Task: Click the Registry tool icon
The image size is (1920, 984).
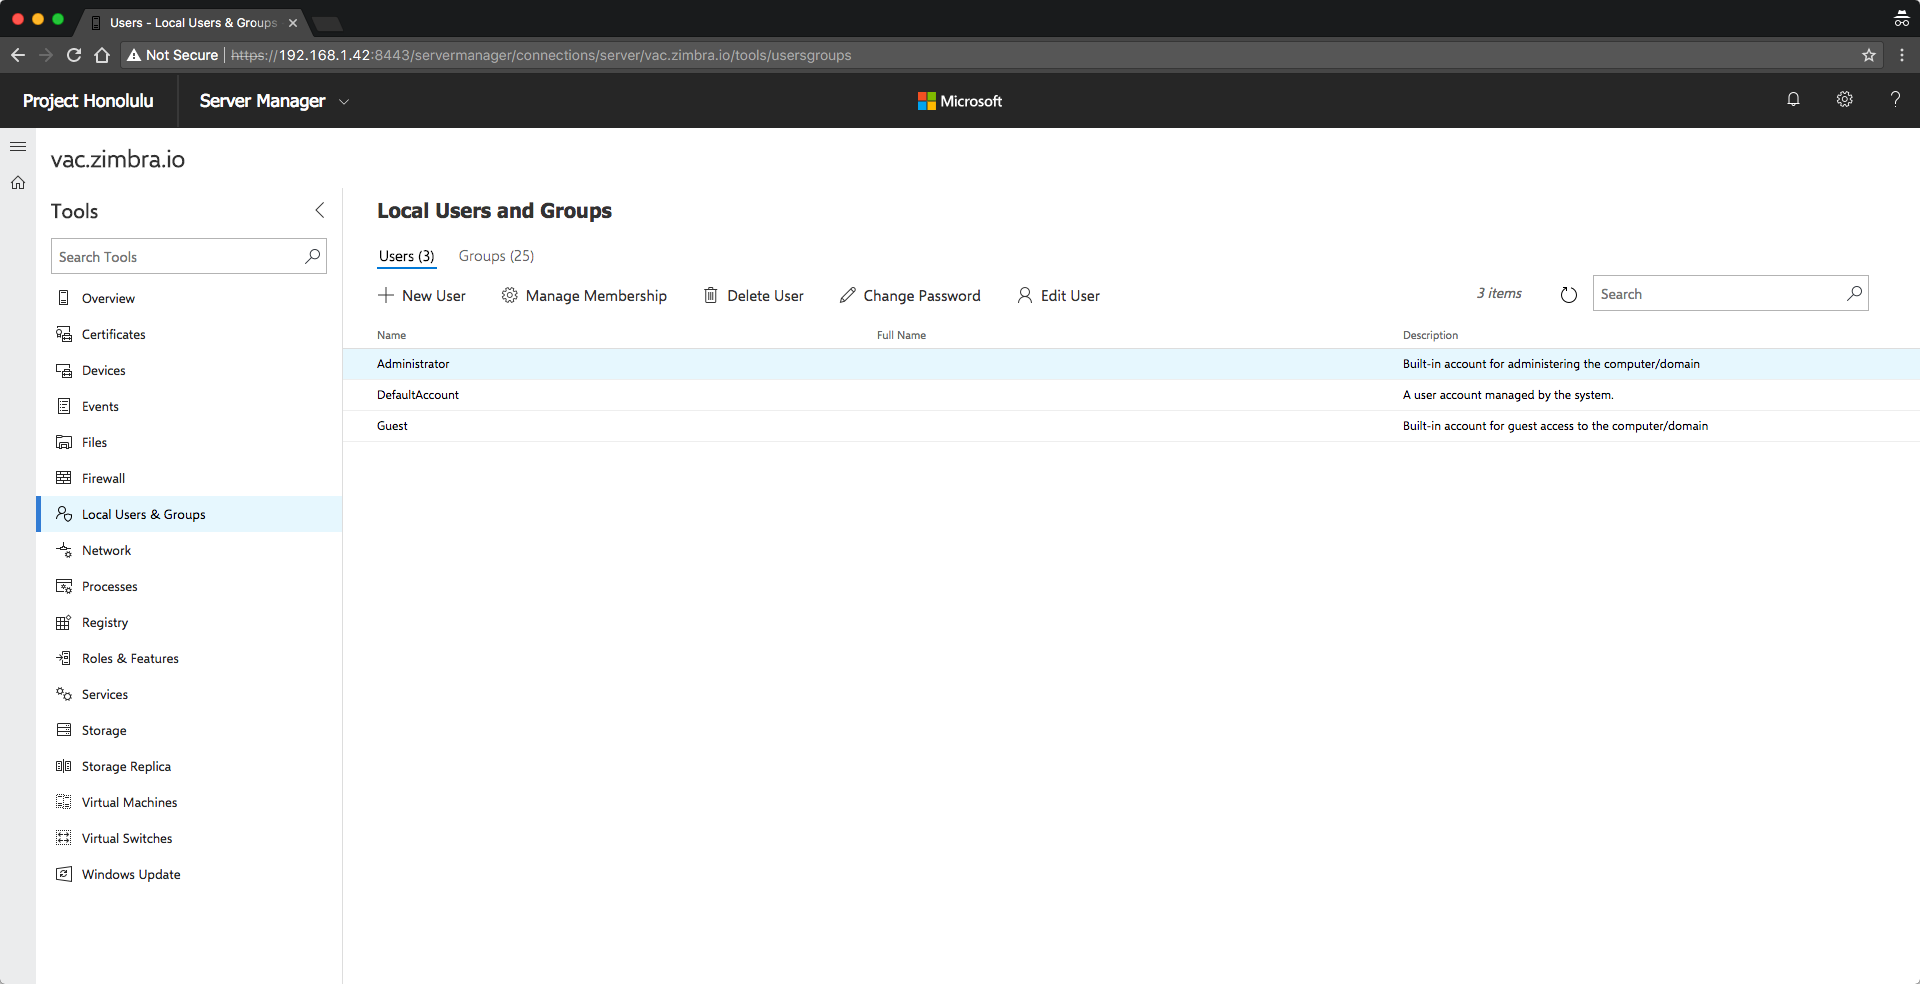Action: 64,622
